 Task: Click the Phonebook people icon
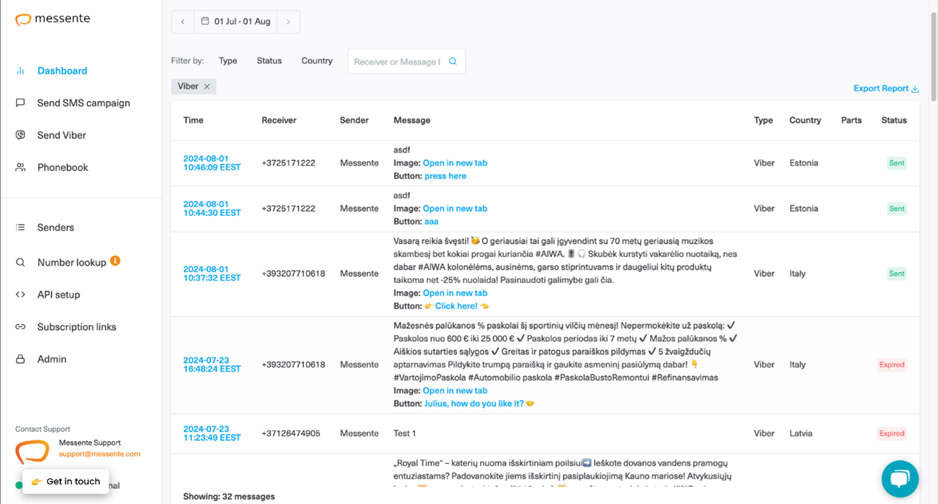click(x=20, y=167)
